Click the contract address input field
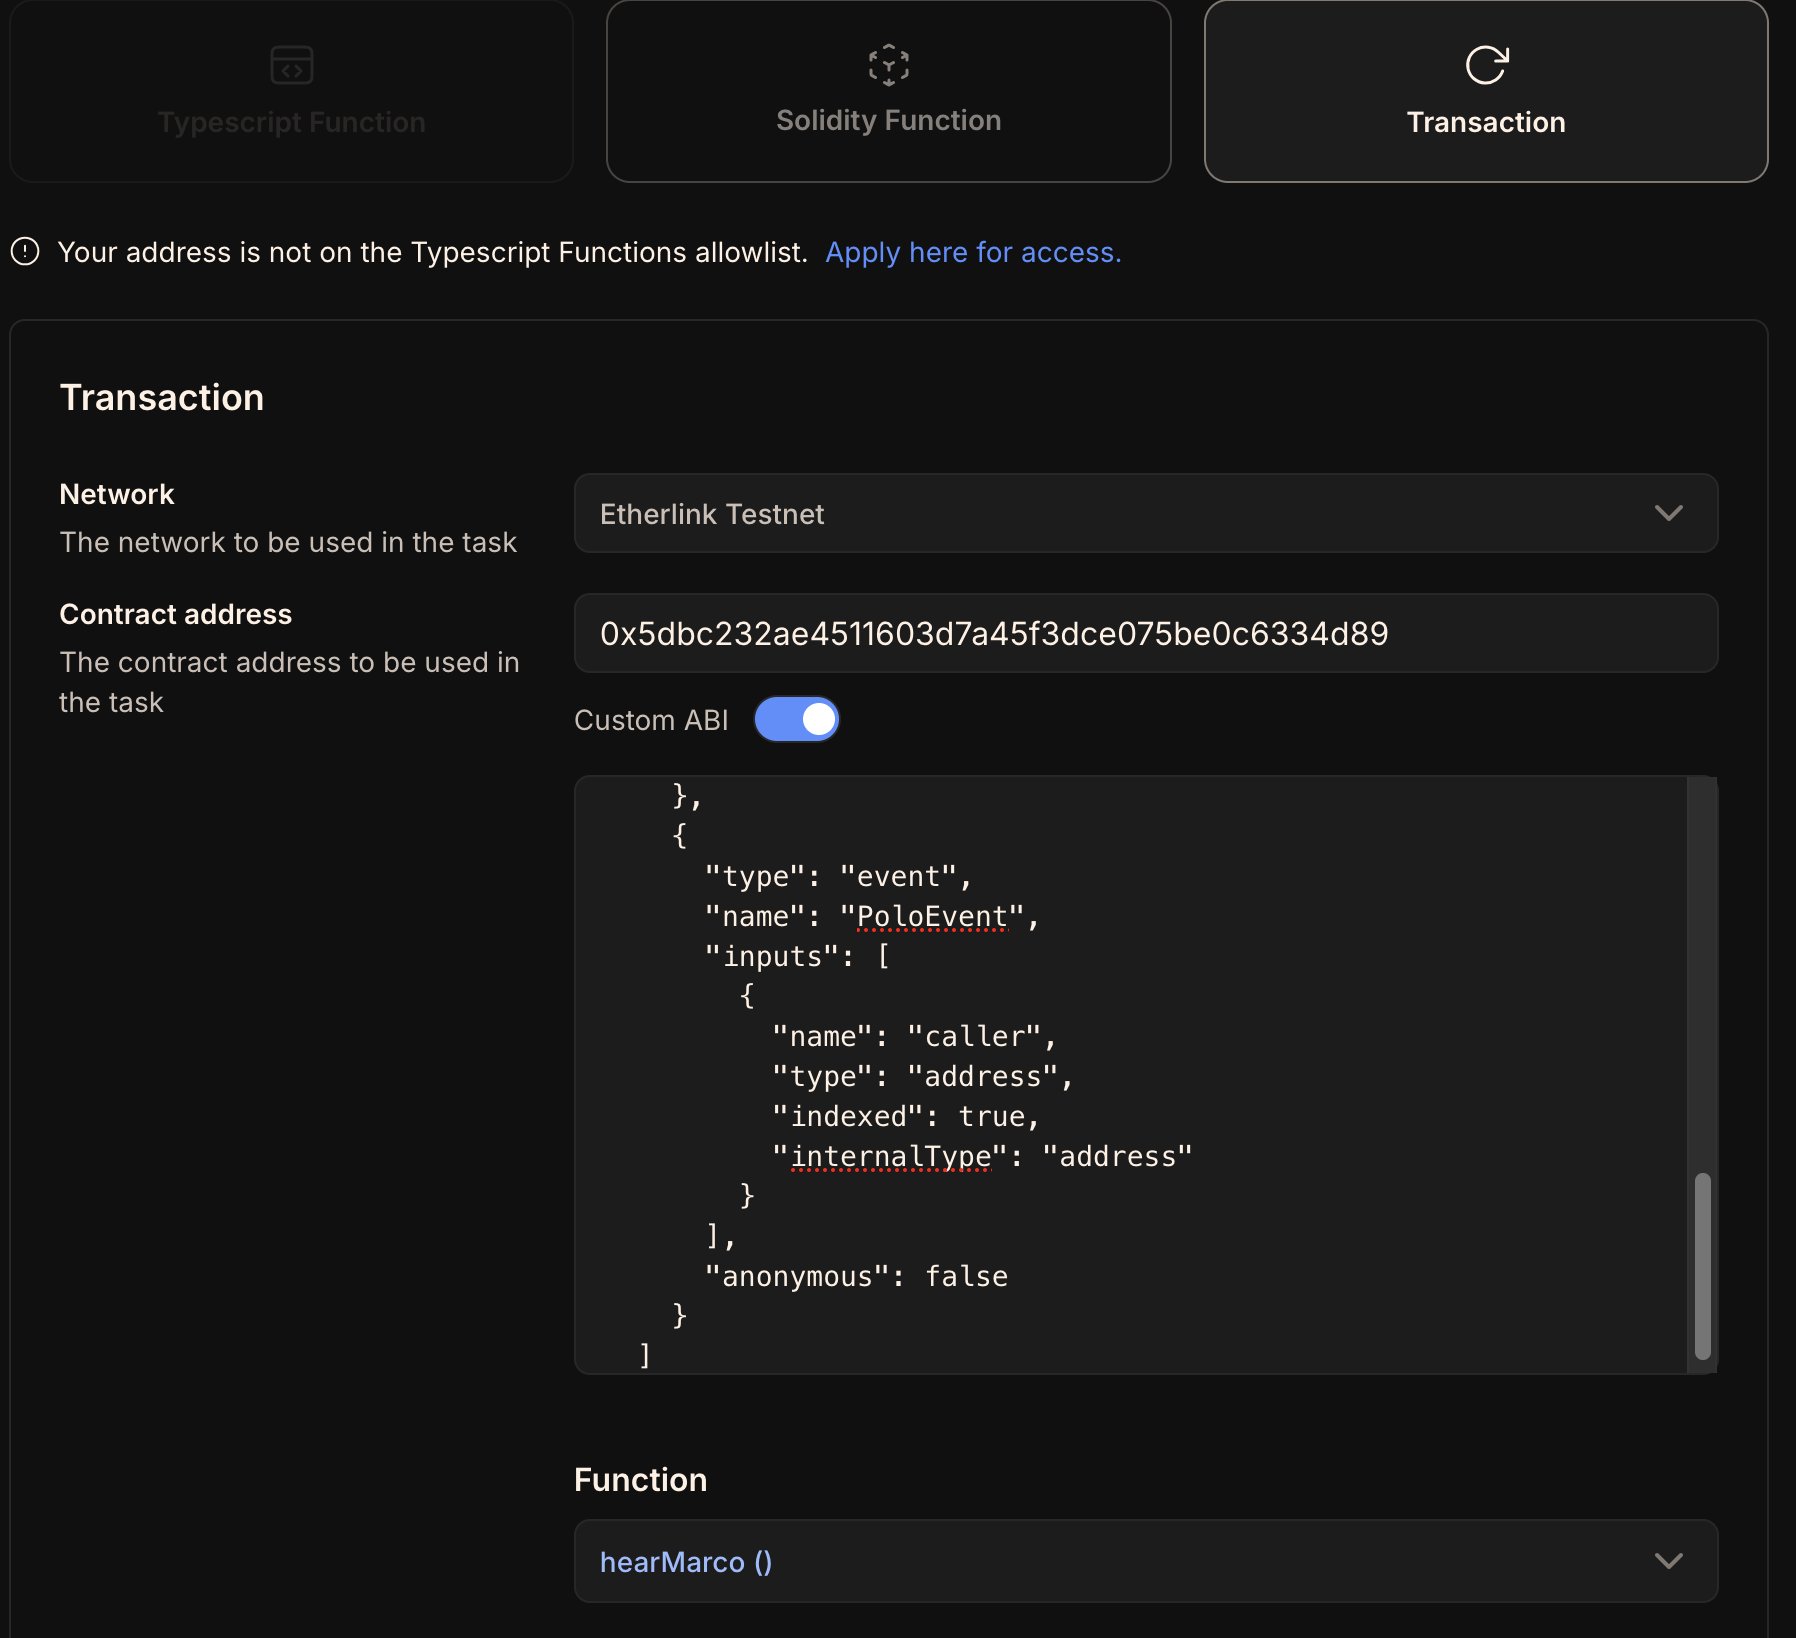This screenshot has height=1638, width=1796. pyautogui.click(x=1145, y=633)
